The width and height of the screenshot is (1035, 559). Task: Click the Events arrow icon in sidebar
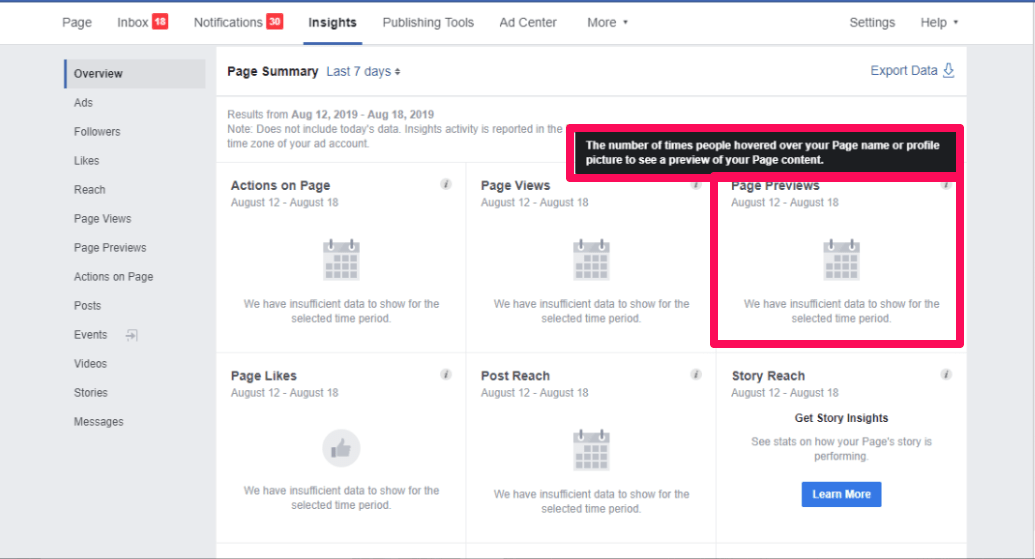pos(131,335)
